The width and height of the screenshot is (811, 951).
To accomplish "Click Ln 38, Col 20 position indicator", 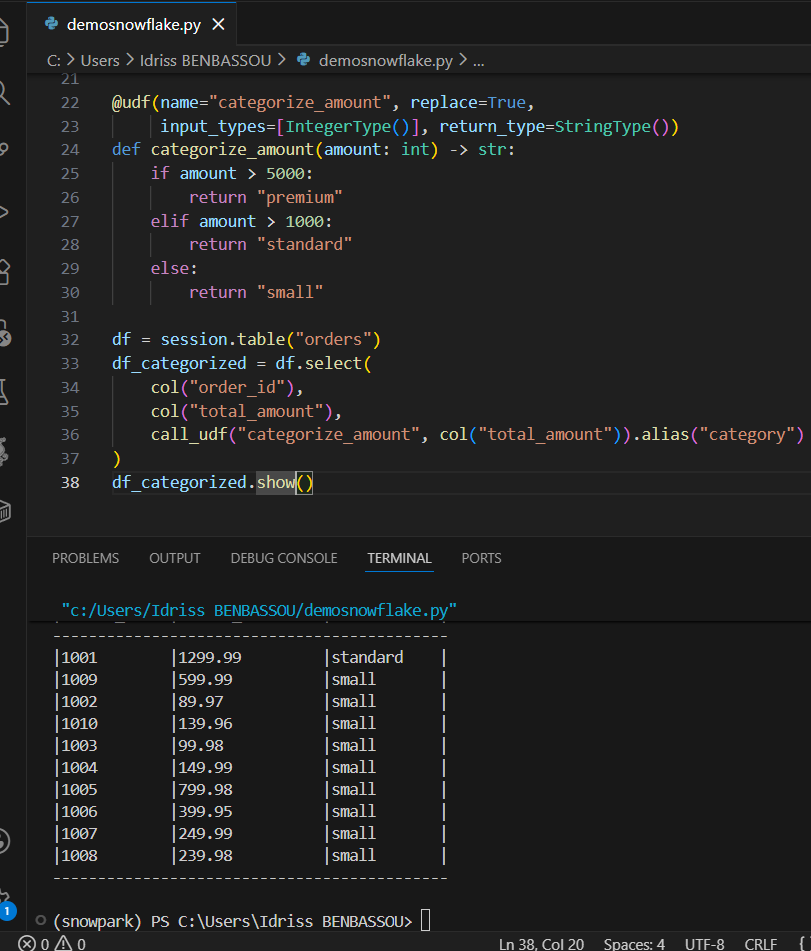I will [x=541, y=943].
